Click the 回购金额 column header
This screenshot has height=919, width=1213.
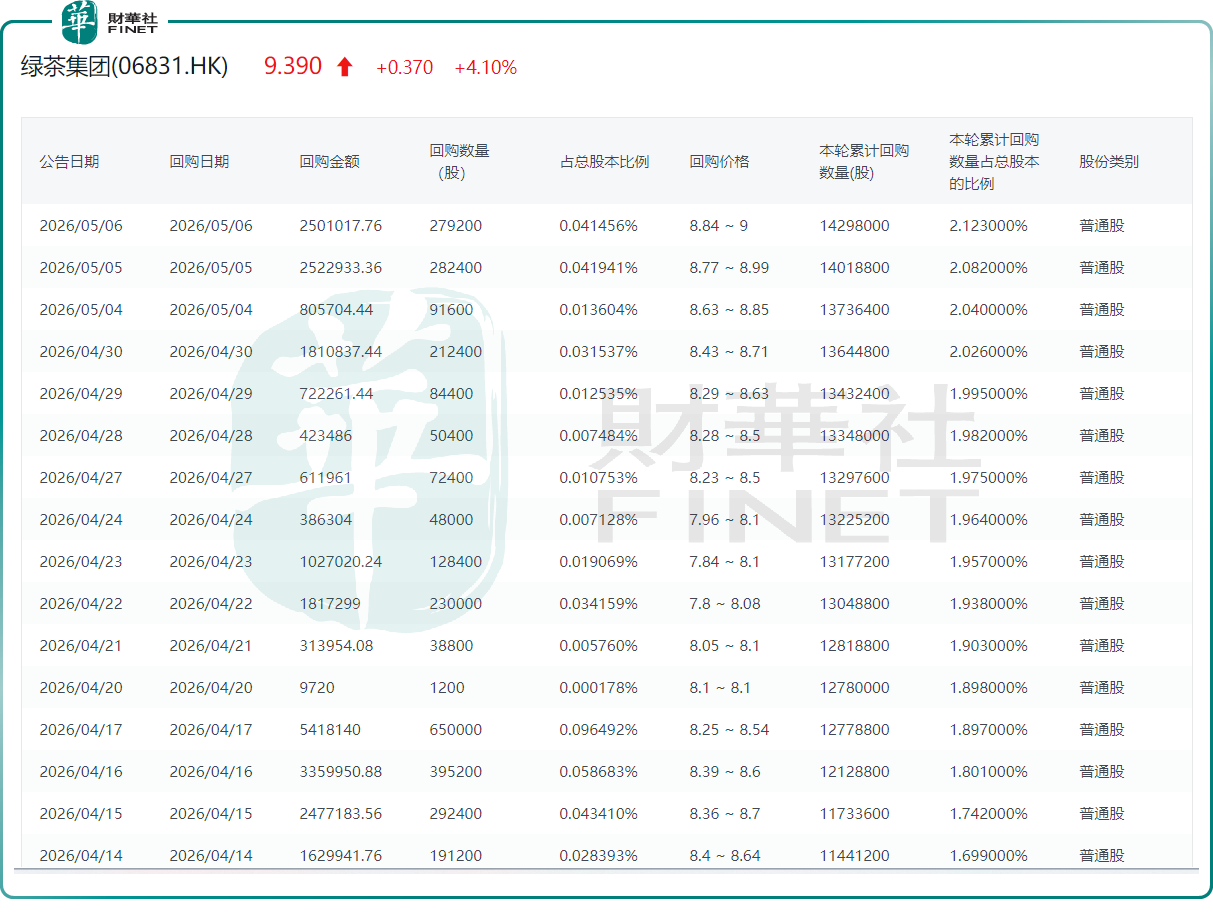(x=329, y=161)
